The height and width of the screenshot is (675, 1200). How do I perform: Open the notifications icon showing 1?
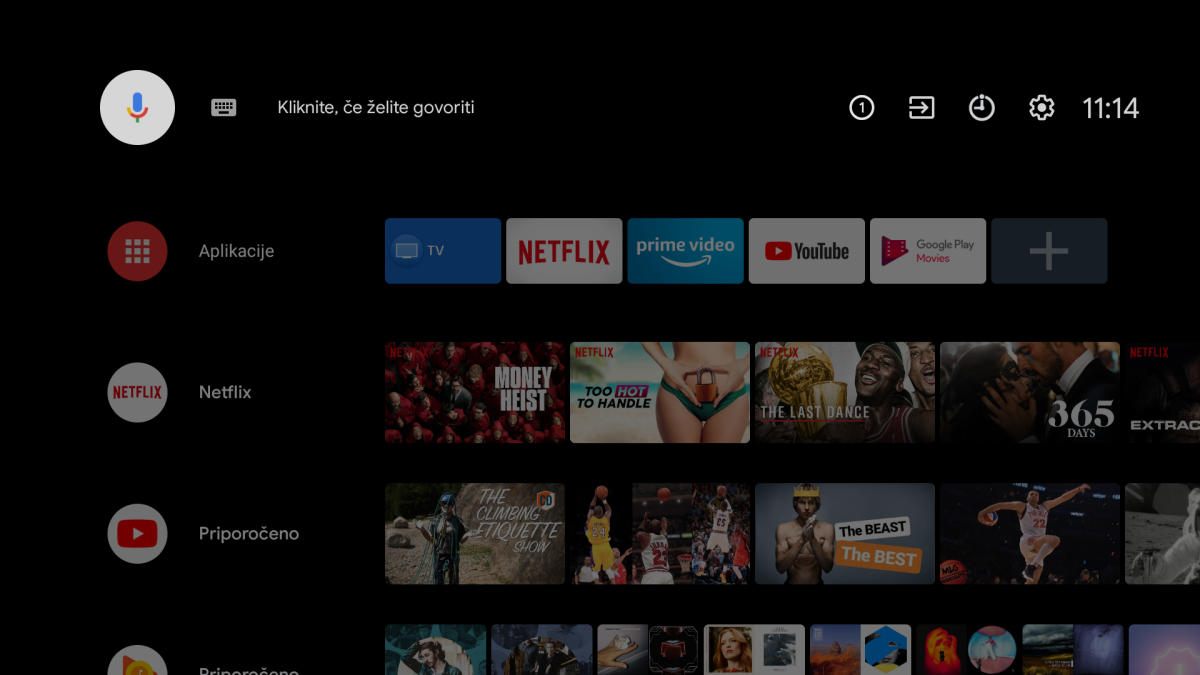[862, 108]
